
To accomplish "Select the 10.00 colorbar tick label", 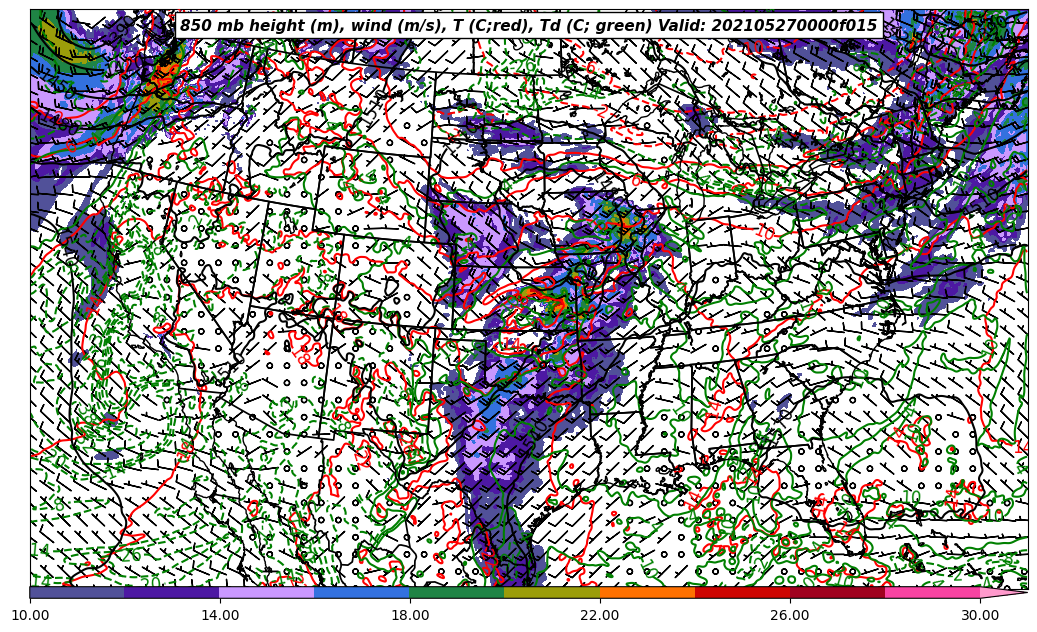I will pos(30,616).
